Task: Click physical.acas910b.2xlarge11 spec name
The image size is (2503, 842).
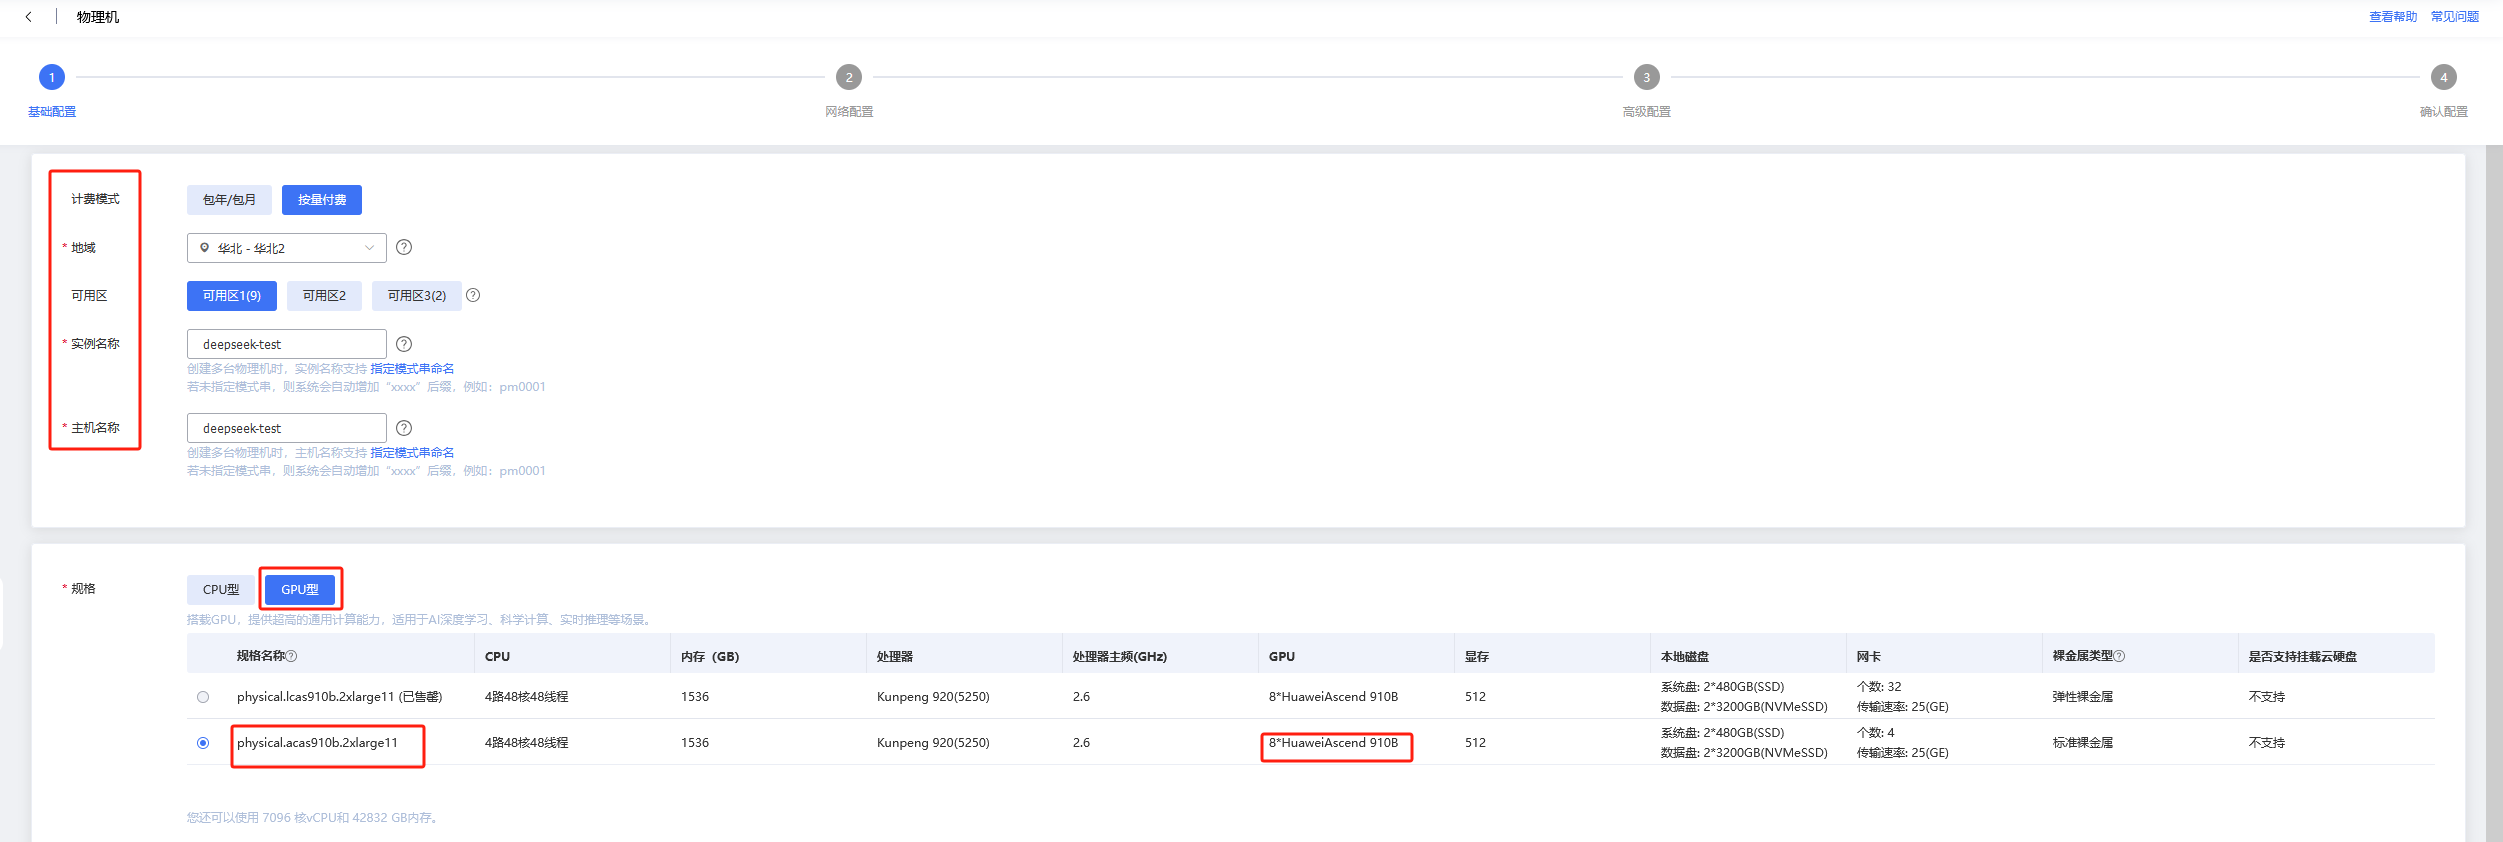Action: [x=317, y=743]
